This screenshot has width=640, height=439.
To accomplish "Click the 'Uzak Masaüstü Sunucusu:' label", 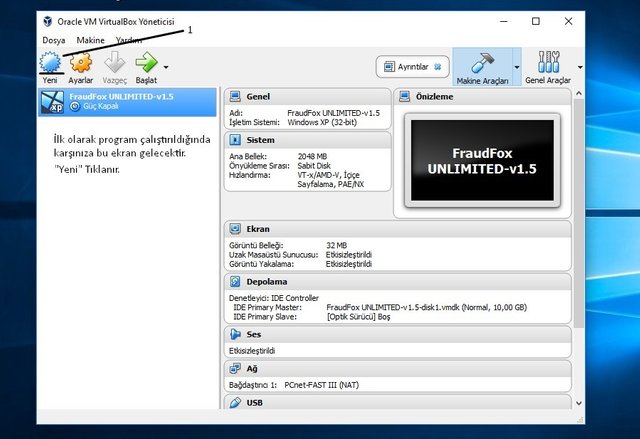I will 273,255.
